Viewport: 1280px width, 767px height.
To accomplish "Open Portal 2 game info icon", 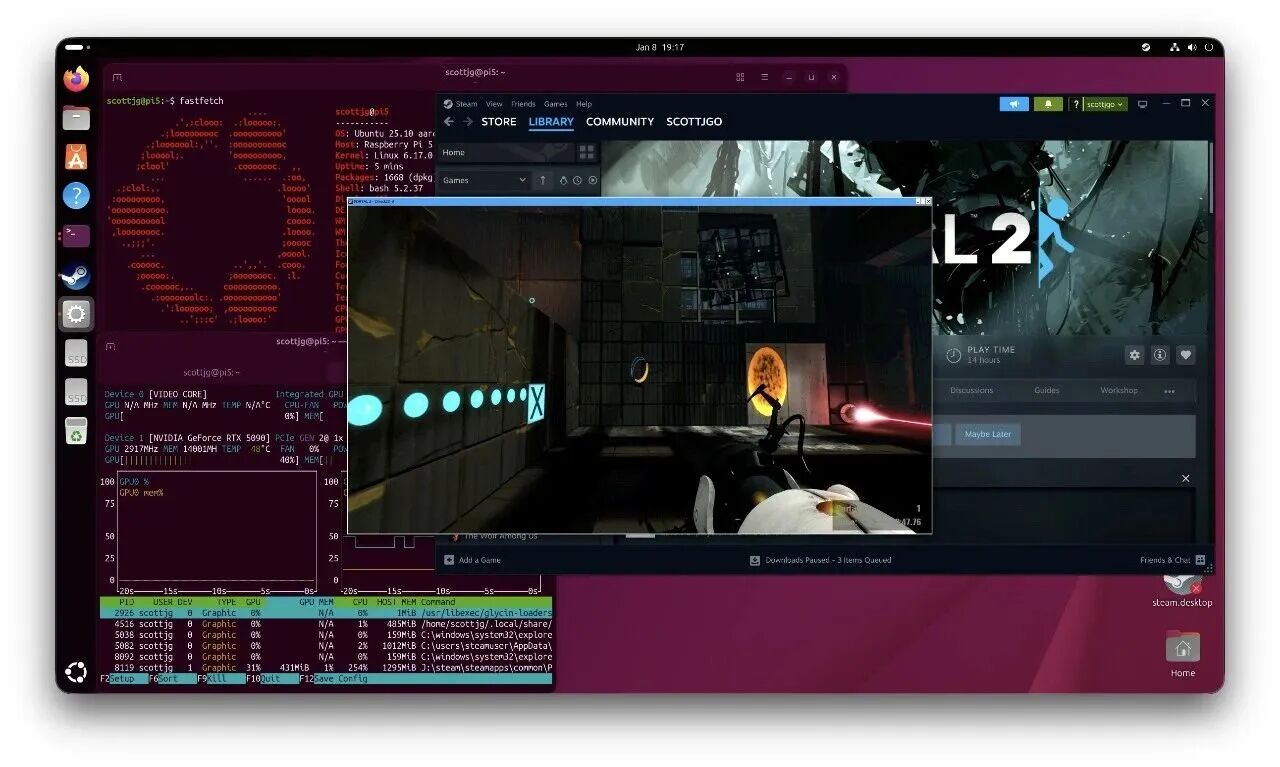I will tap(1160, 355).
